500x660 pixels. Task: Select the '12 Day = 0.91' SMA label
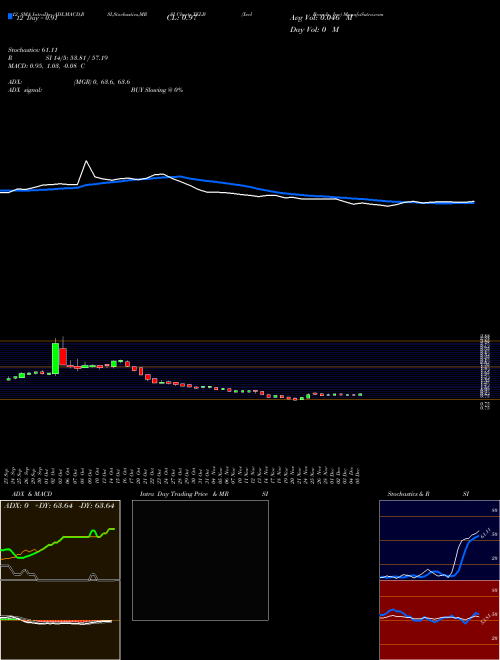pos(36,19)
